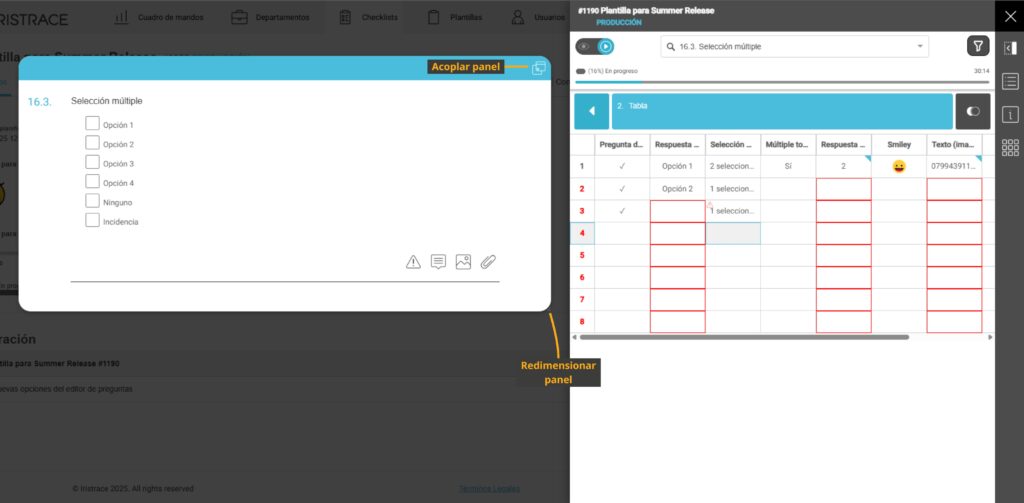The image size is (1024, 503).
Task: Click the add image icon
Action: (x=463, y=262)
